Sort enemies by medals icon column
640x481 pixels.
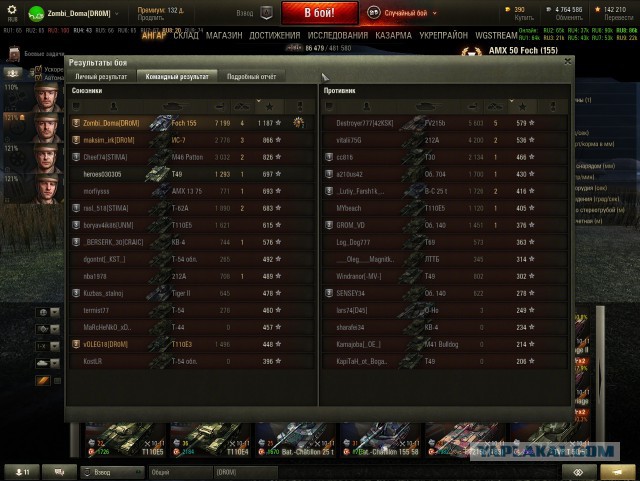(553, 107)
